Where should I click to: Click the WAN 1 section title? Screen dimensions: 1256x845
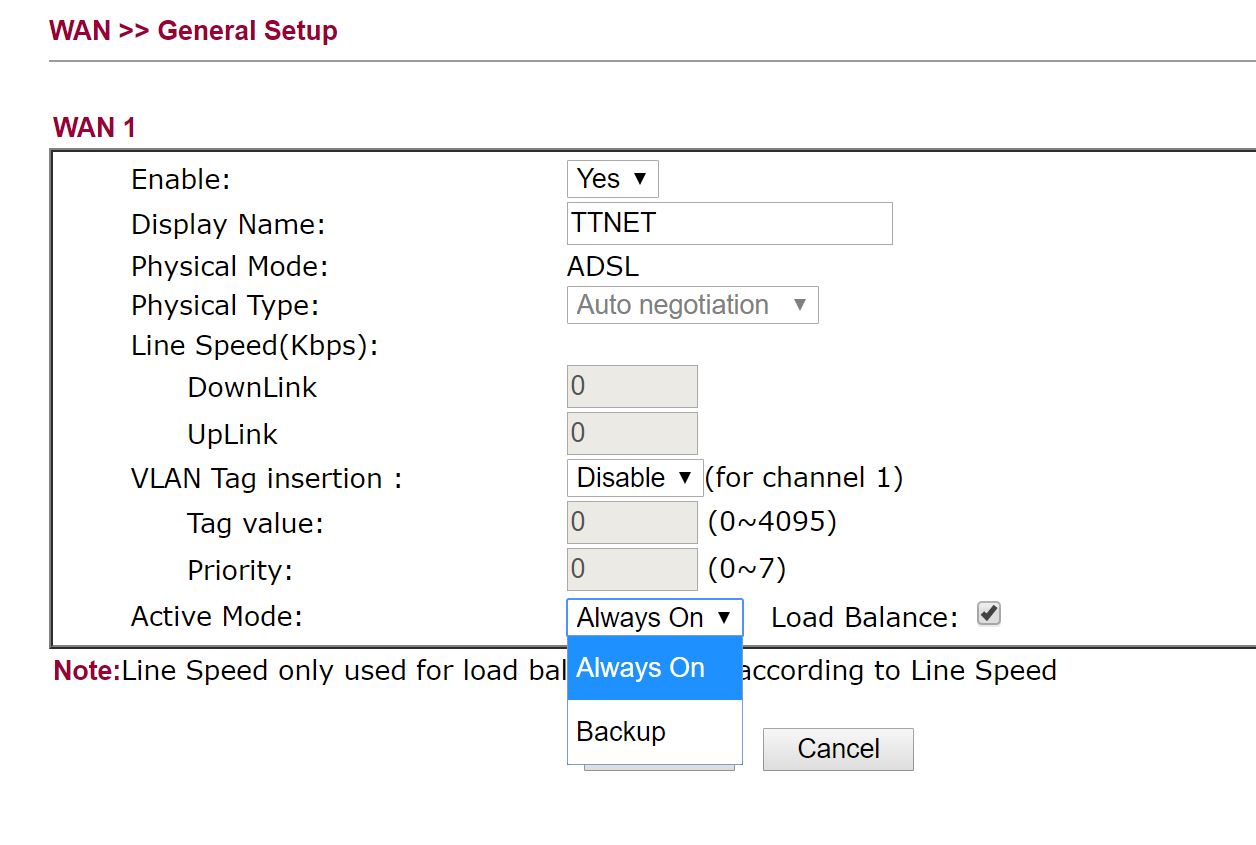(x=94, y=128)
